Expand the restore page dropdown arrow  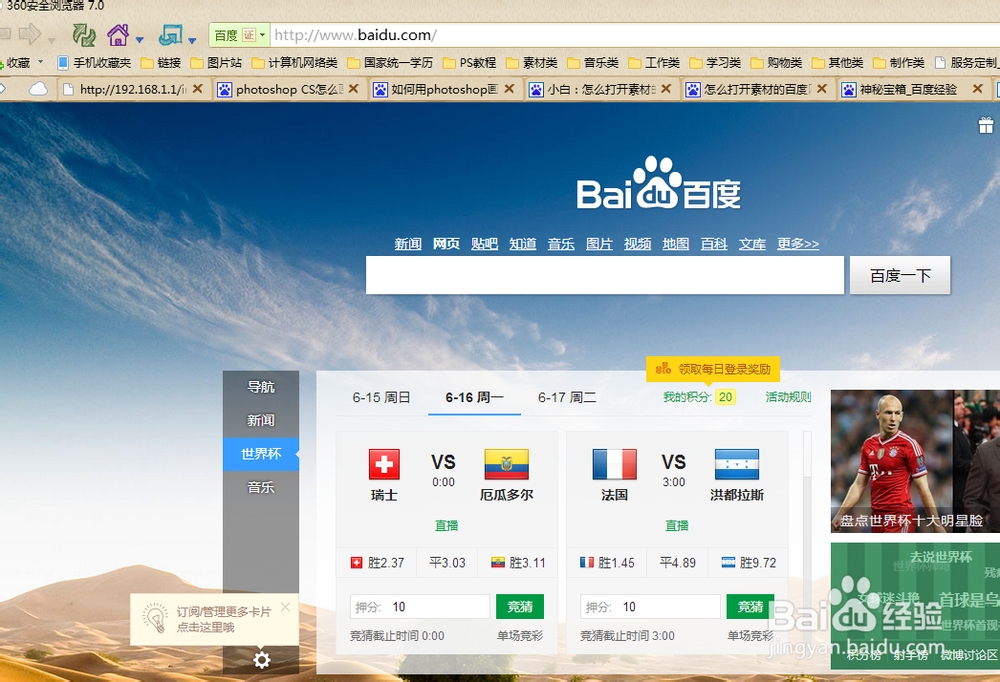pos(192,40)
